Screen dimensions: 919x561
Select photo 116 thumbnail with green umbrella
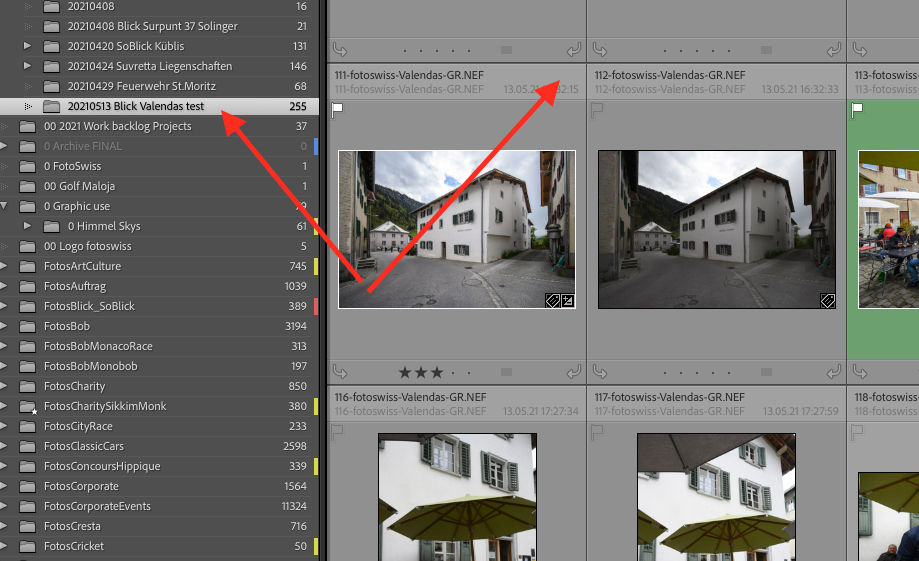[x=457, y=497]
